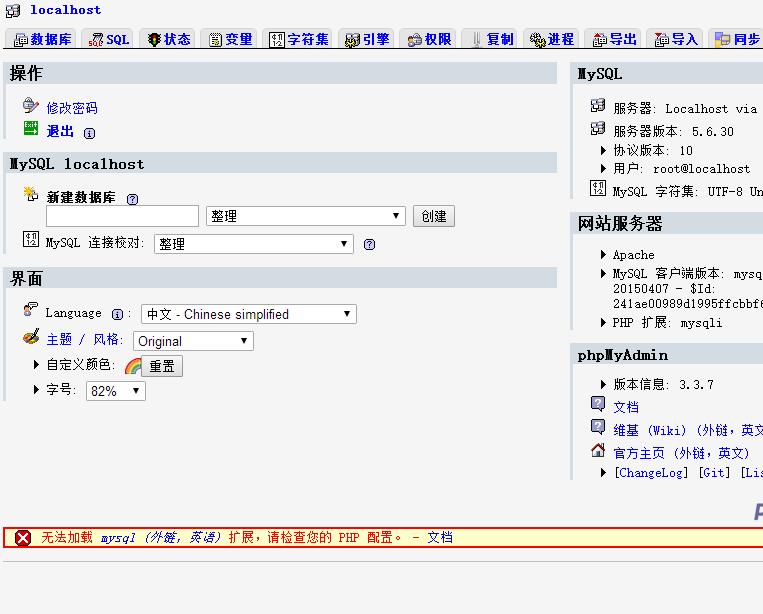Screen dimensions: 763x614
Task: Open the 进程 (Processes) tab
Action: point(552,39)
